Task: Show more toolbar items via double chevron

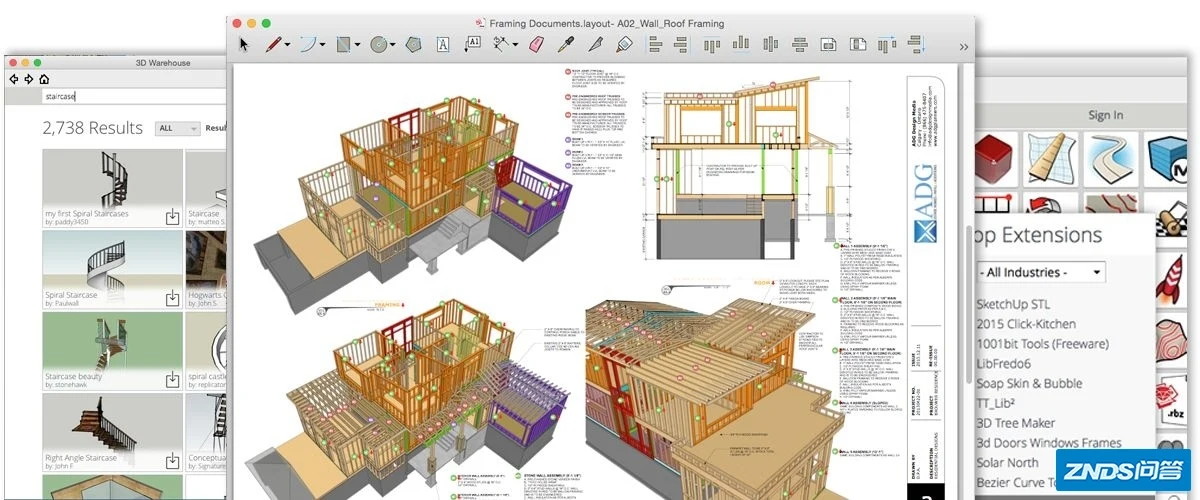Action: [x=964, y=46]
